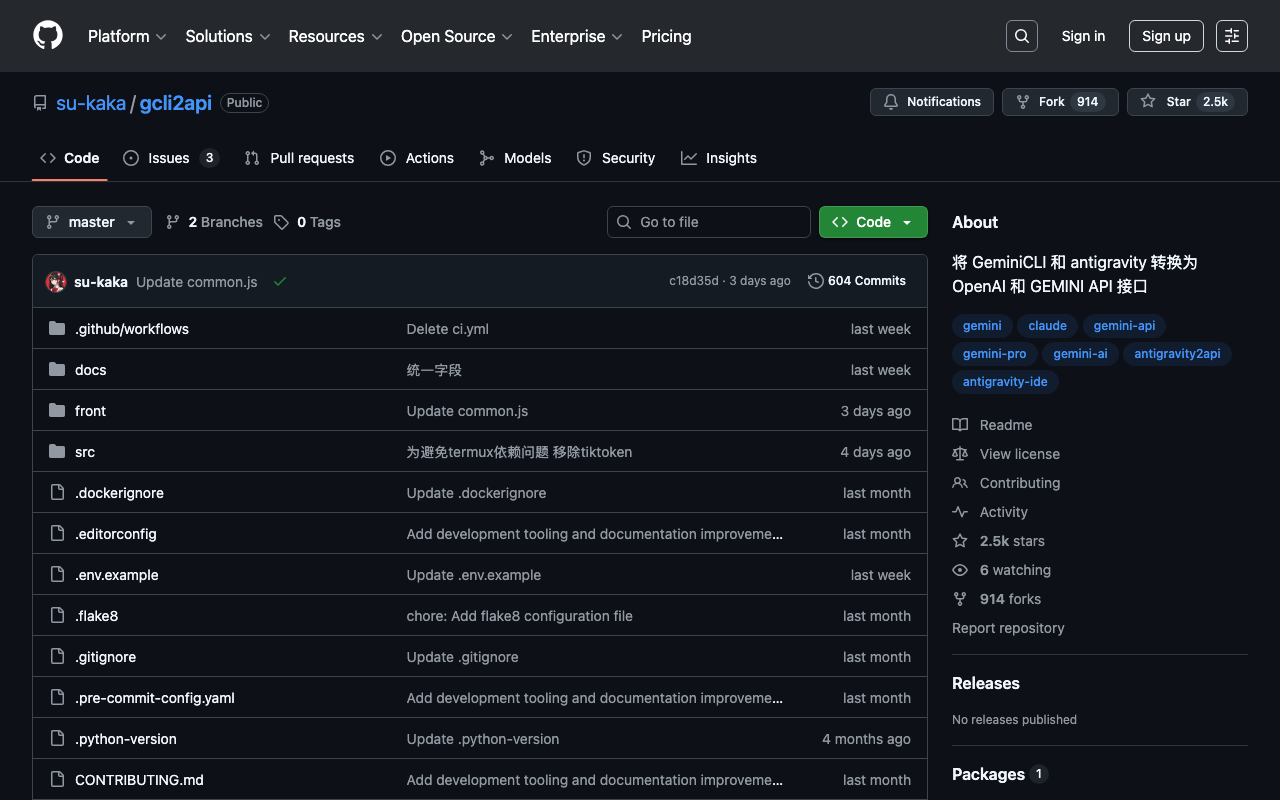Click su-kaka's avatar in latest commit
1280x800 pixels.
click(x=56, y=282)
